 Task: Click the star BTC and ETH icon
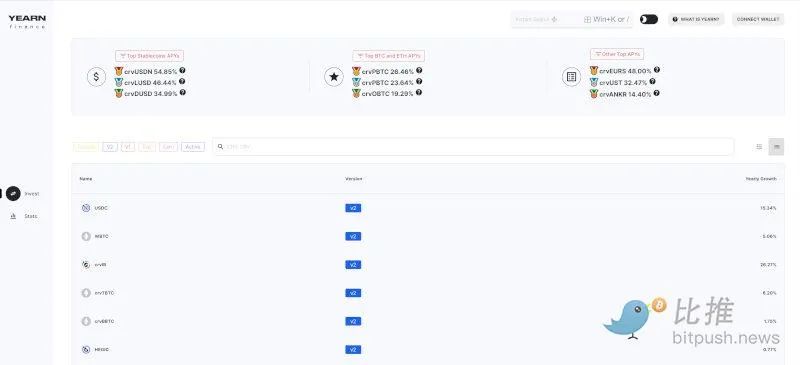point(334,77)
